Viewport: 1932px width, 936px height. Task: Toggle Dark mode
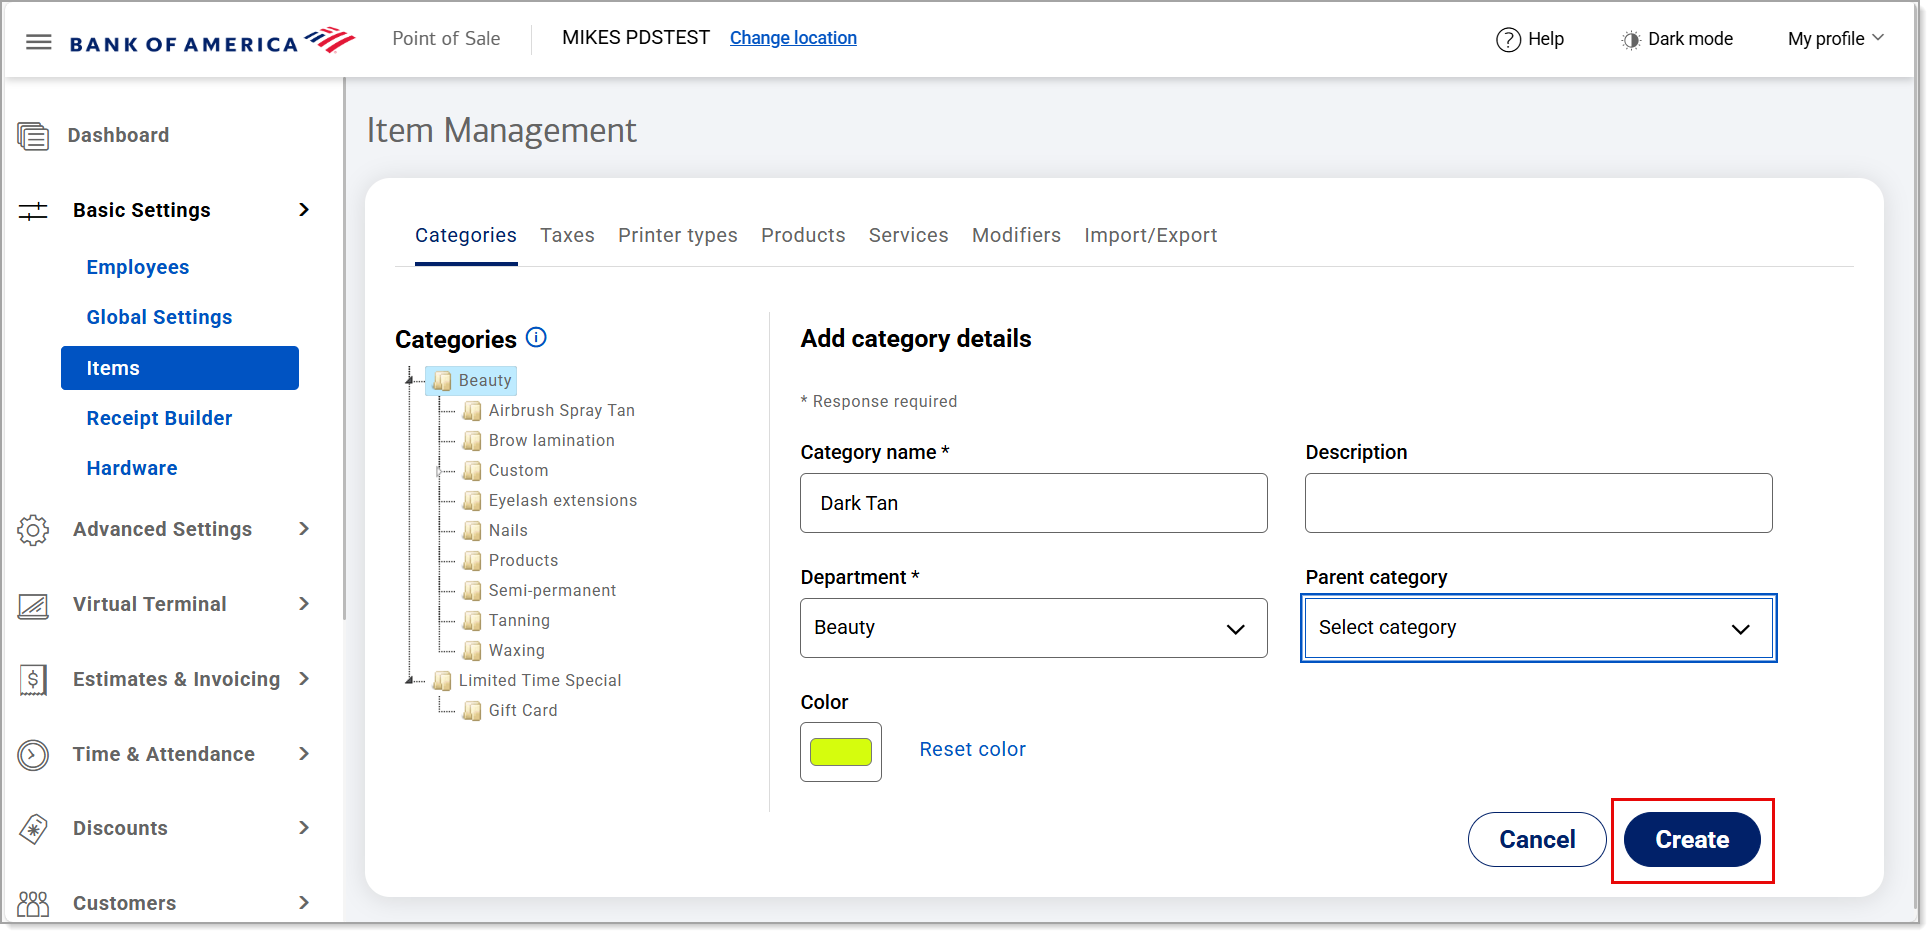coord(1677,39)
